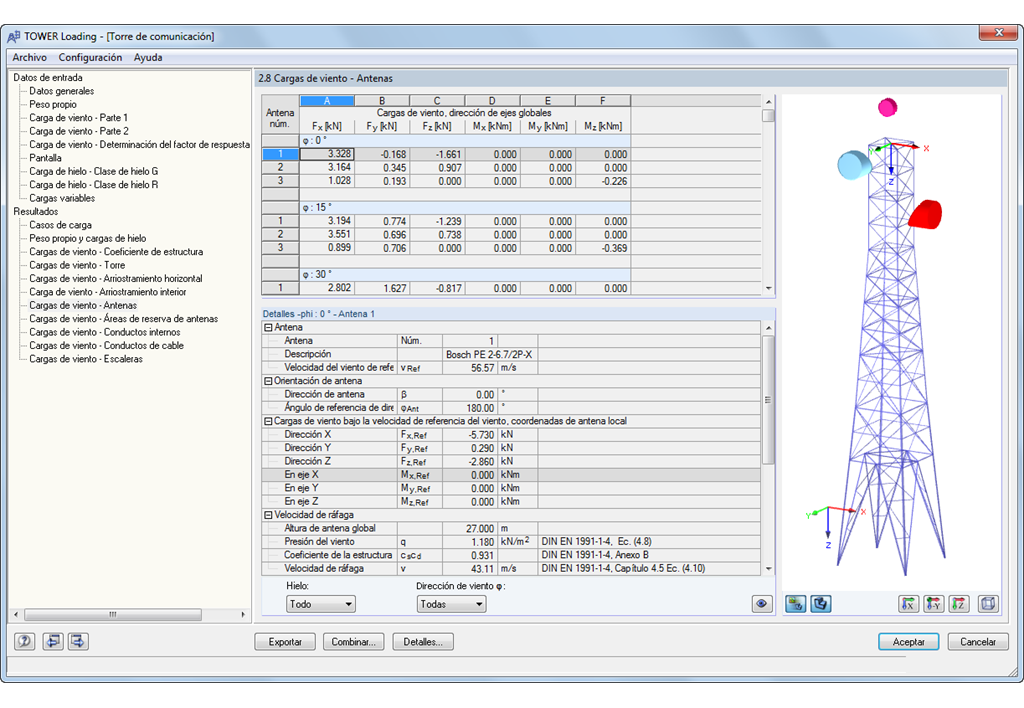Open the Dirección de viento dropdown
Image resolution: width=1024 pixels, height=708 pixels.
[451, 604]
